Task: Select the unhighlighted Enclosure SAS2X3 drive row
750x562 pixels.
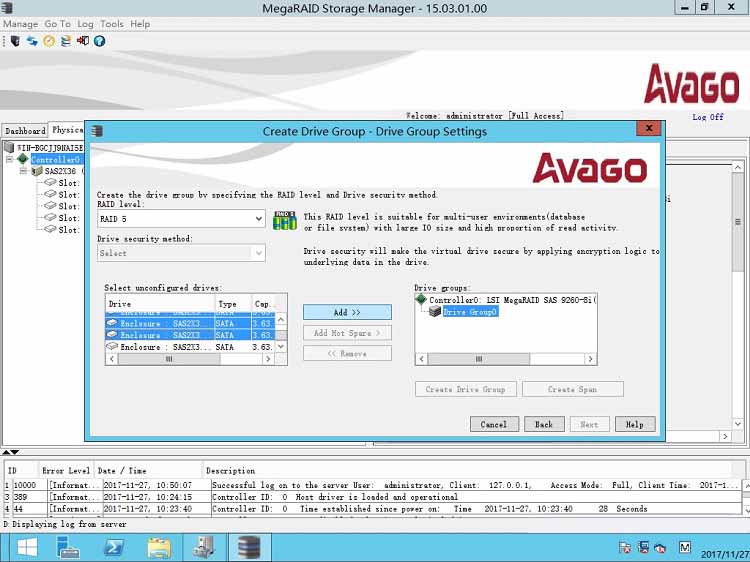Action: (190, 347)
